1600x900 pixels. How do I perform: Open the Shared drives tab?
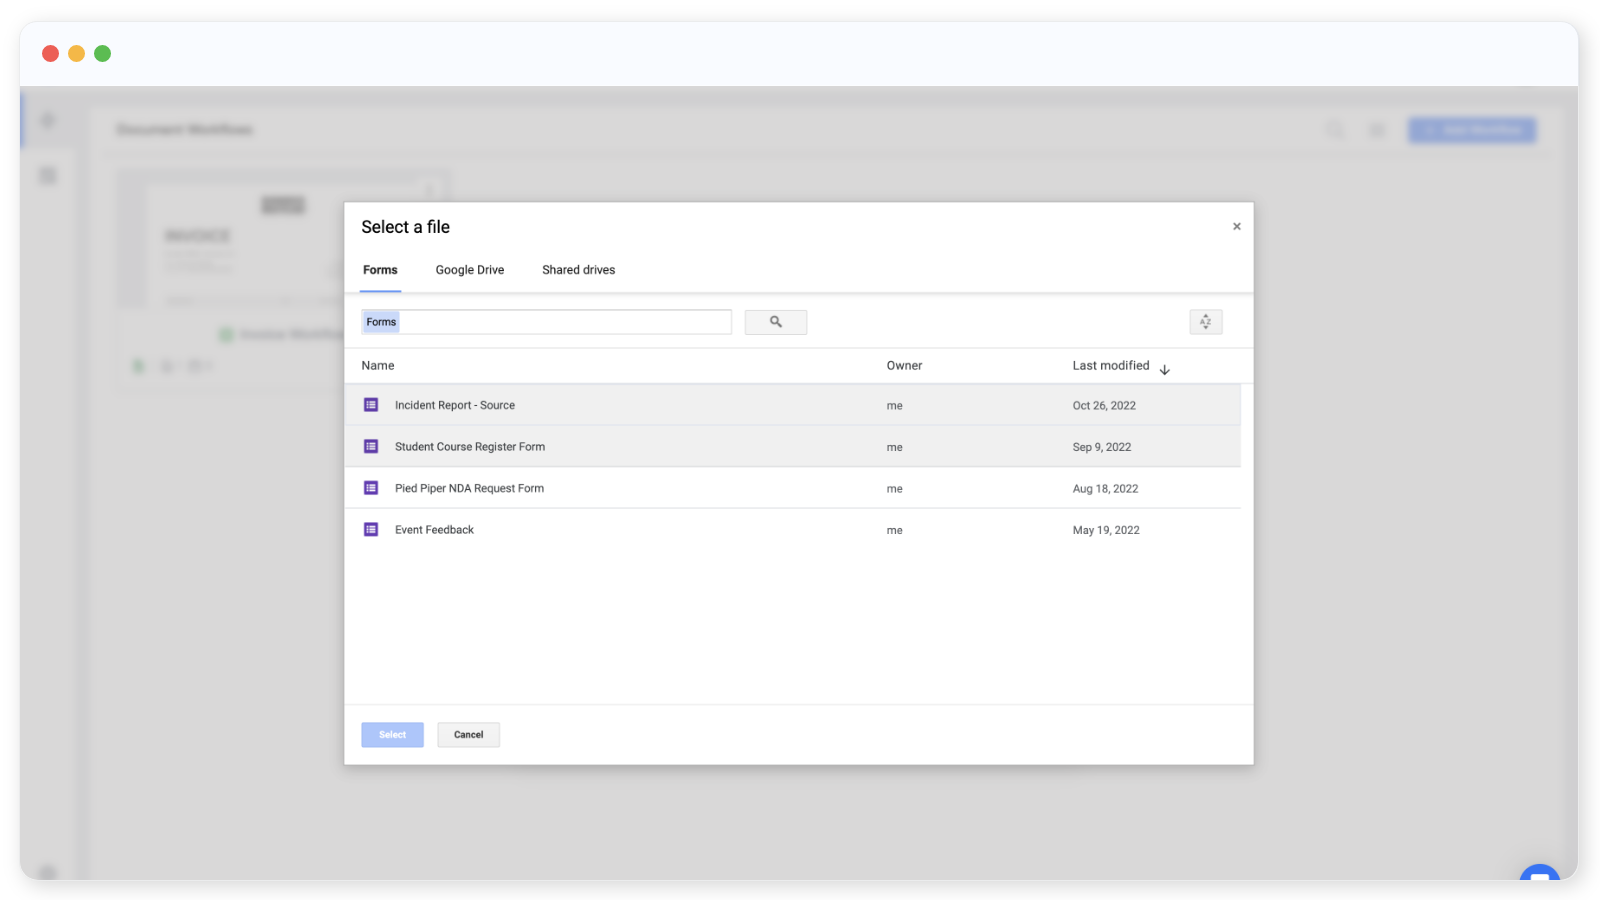578,270
